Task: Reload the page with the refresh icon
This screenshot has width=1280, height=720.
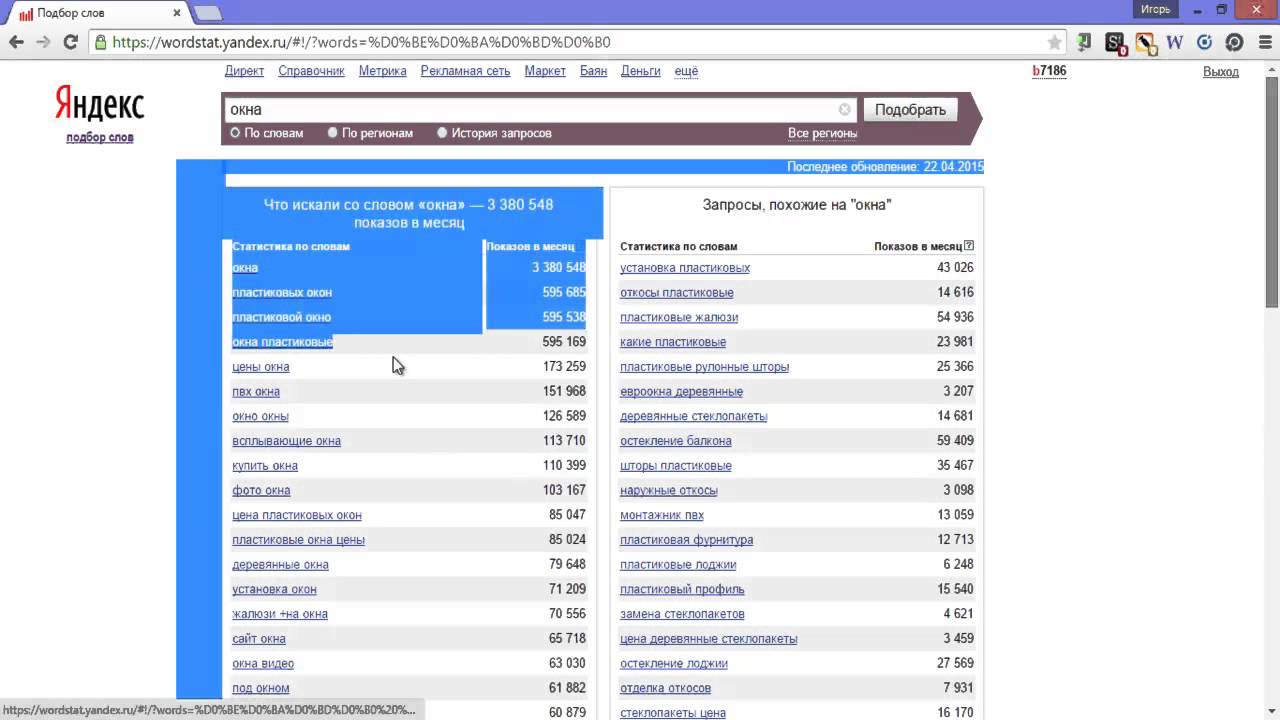Action: [x=70, y=42]
